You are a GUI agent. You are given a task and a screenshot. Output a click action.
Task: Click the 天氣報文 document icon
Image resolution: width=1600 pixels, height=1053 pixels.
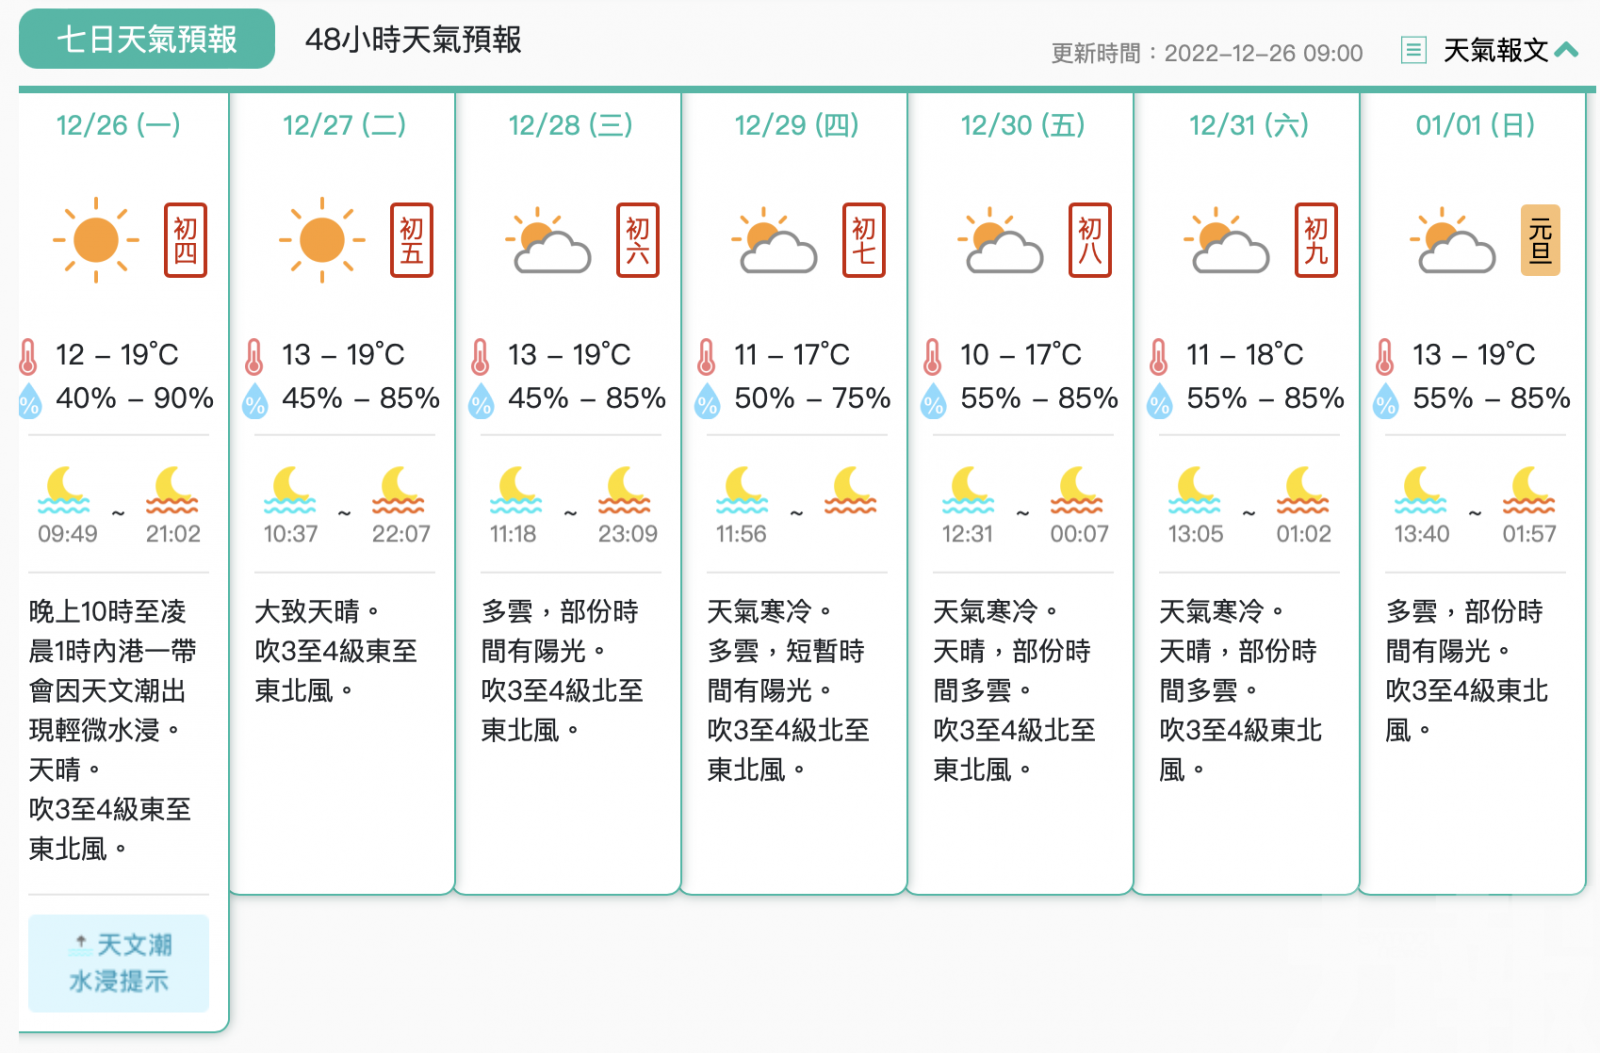click(1413, 49)
